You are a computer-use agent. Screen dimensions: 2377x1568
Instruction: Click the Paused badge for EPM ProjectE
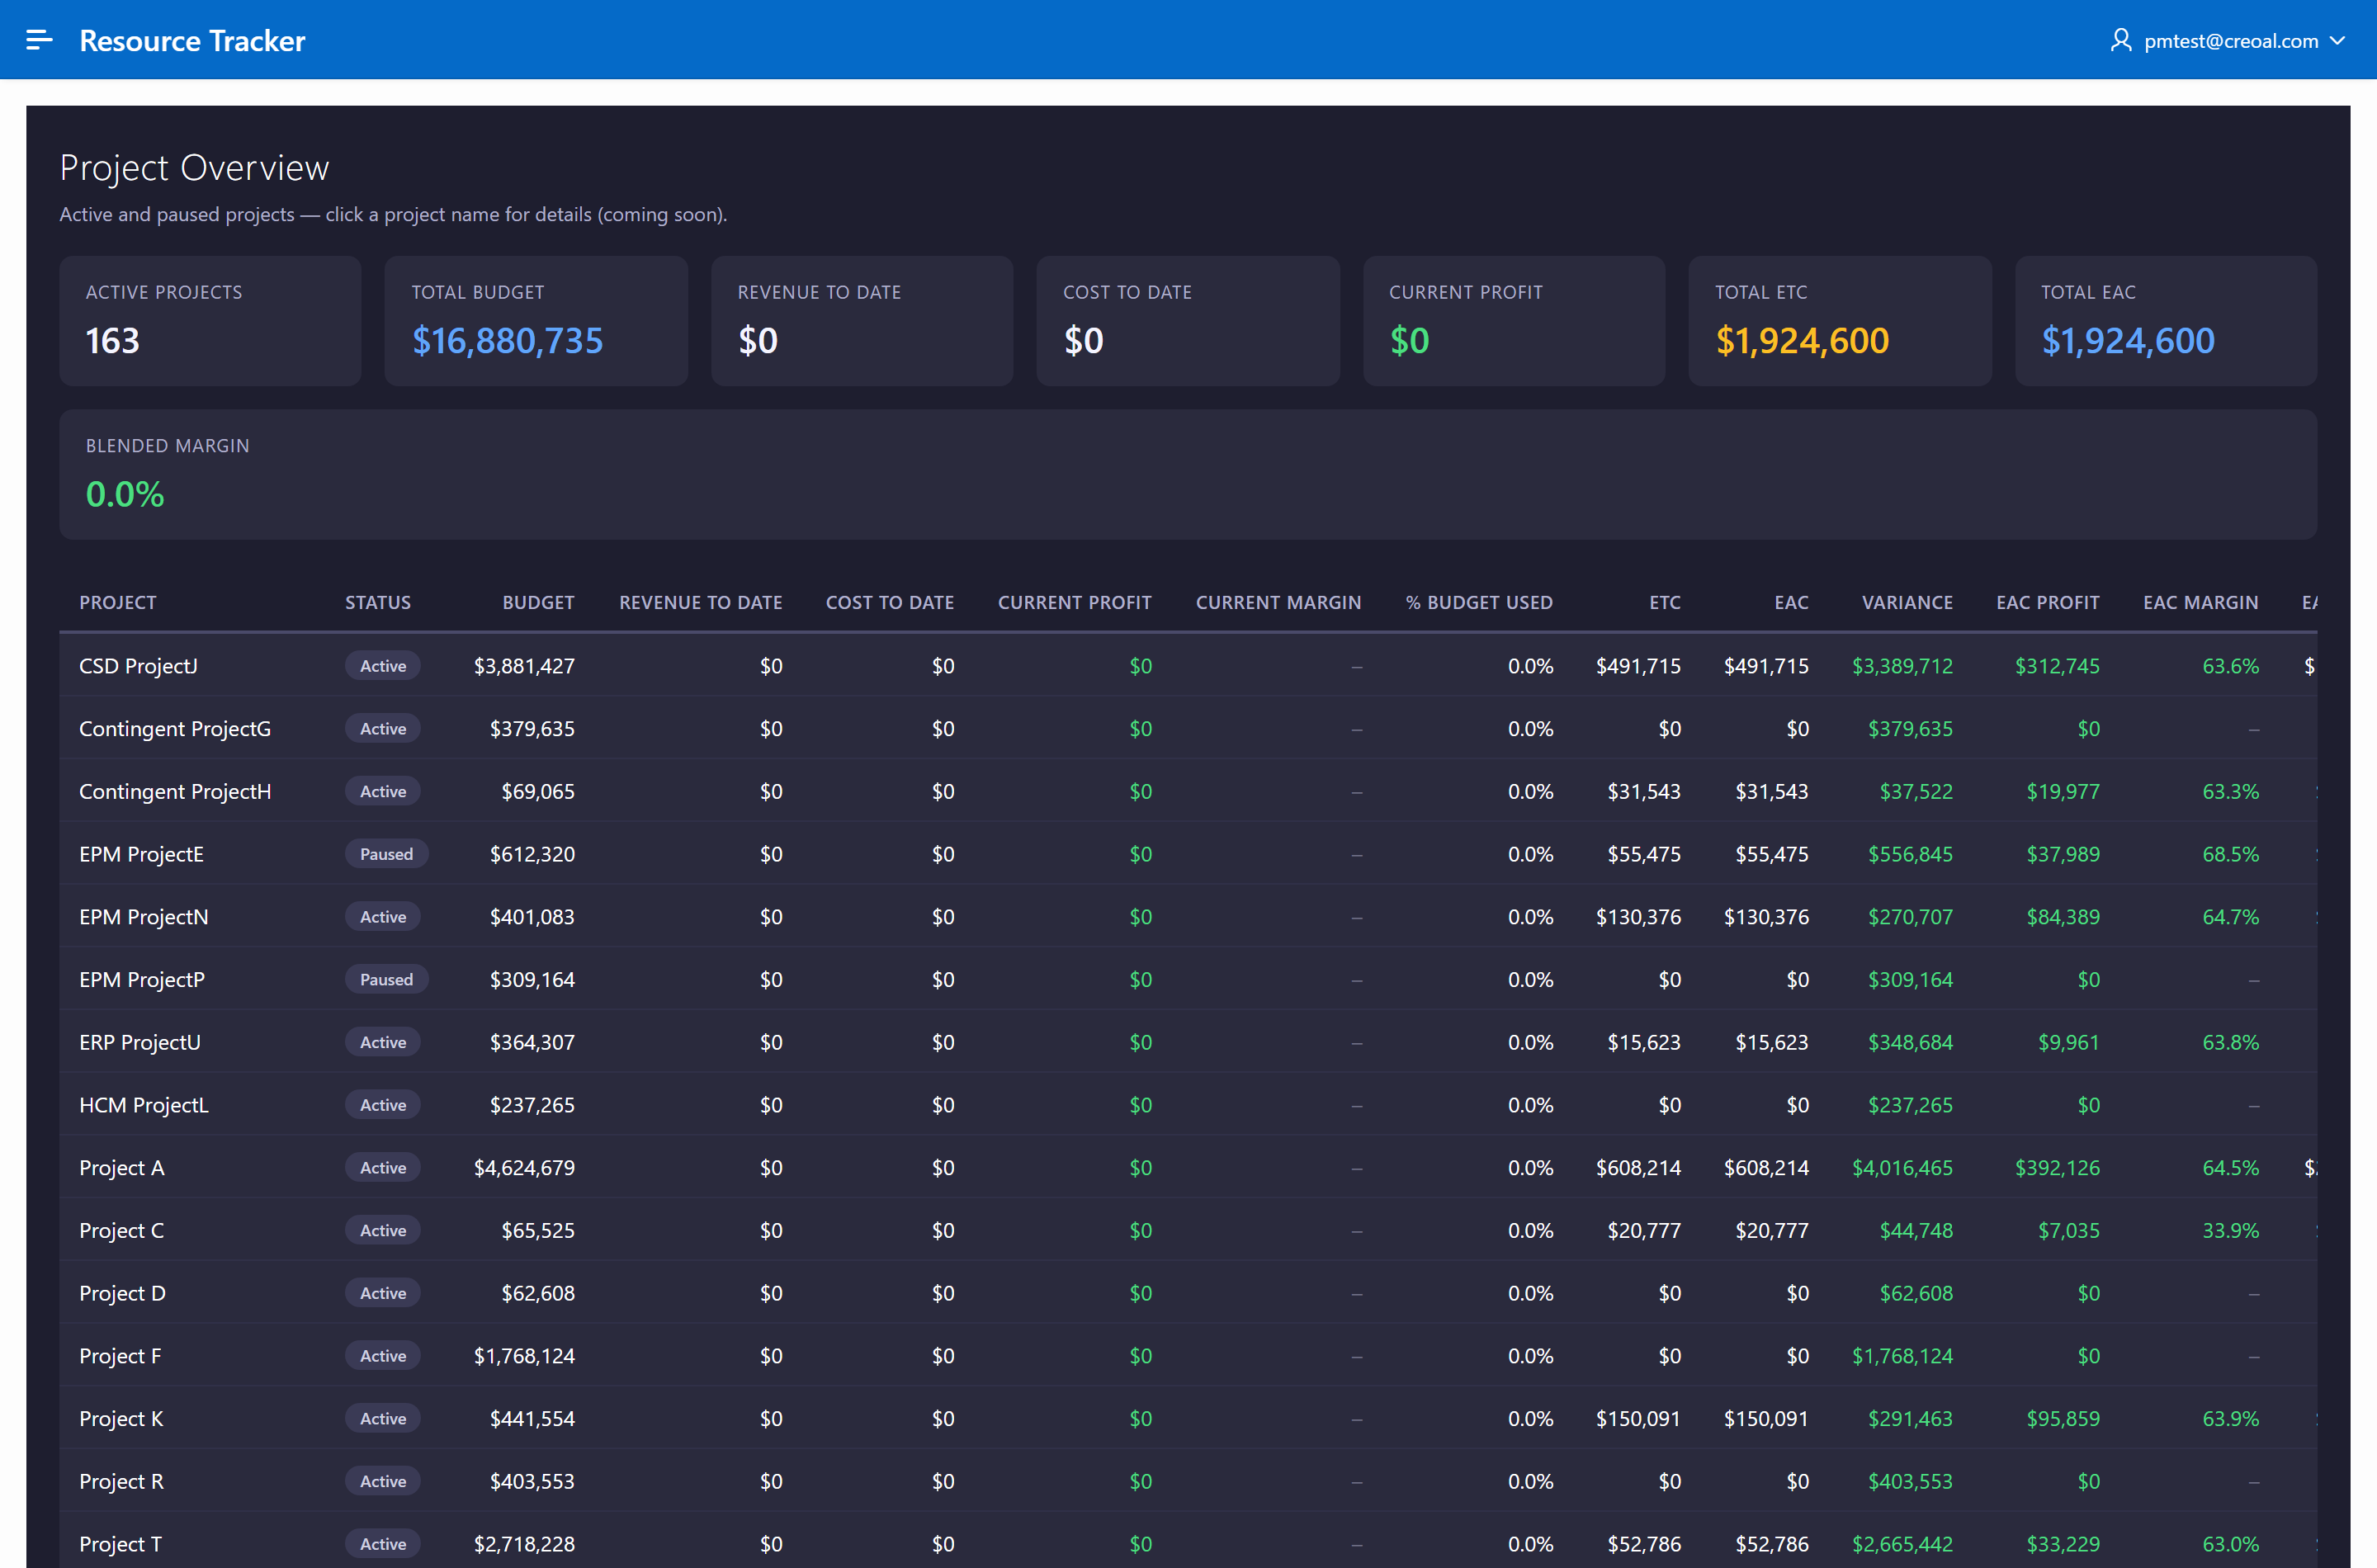[386, 854]
